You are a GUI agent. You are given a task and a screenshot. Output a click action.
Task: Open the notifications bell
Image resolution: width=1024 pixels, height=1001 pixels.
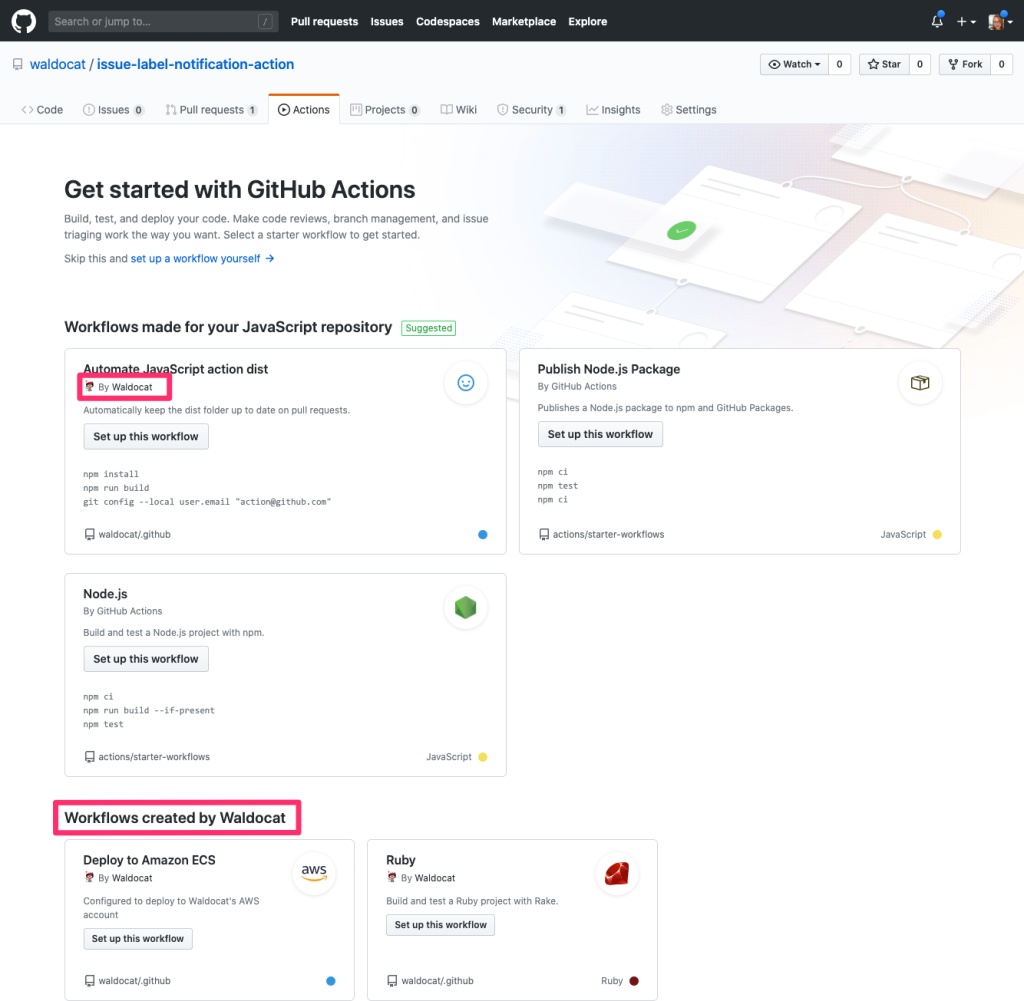point(936,21)
